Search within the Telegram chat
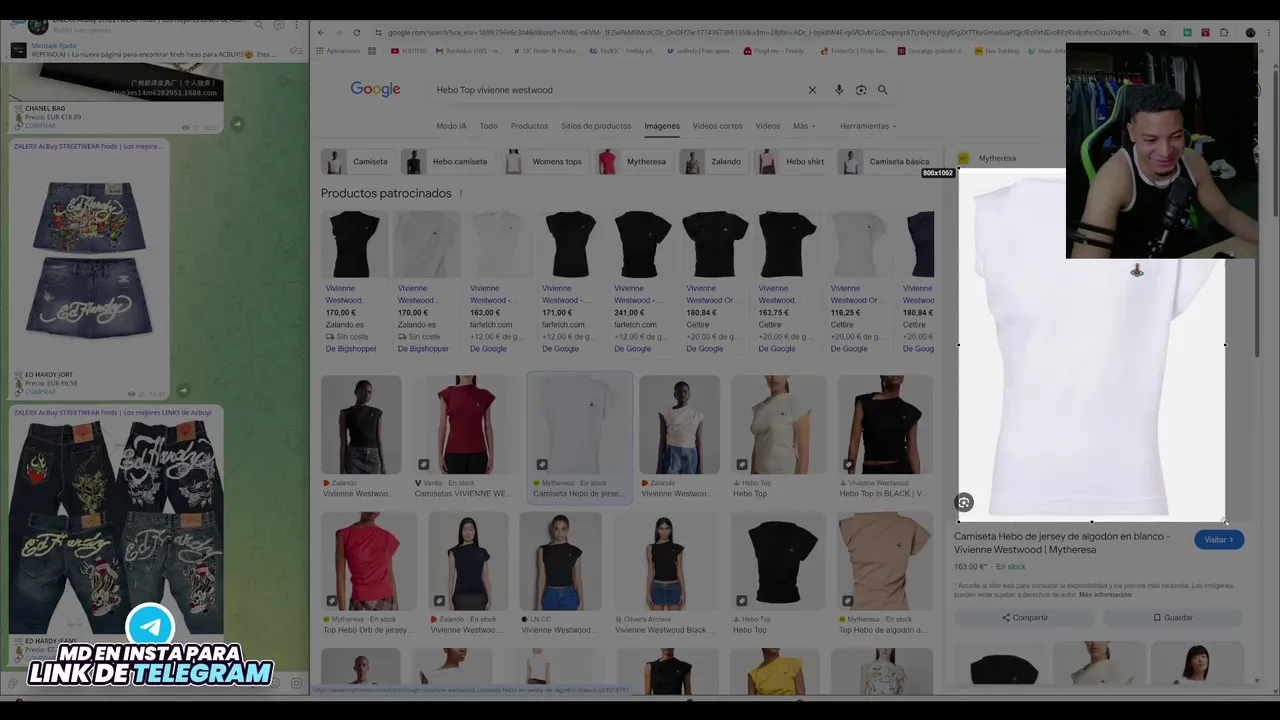The image size is (1280, 720). pos(258,24)
